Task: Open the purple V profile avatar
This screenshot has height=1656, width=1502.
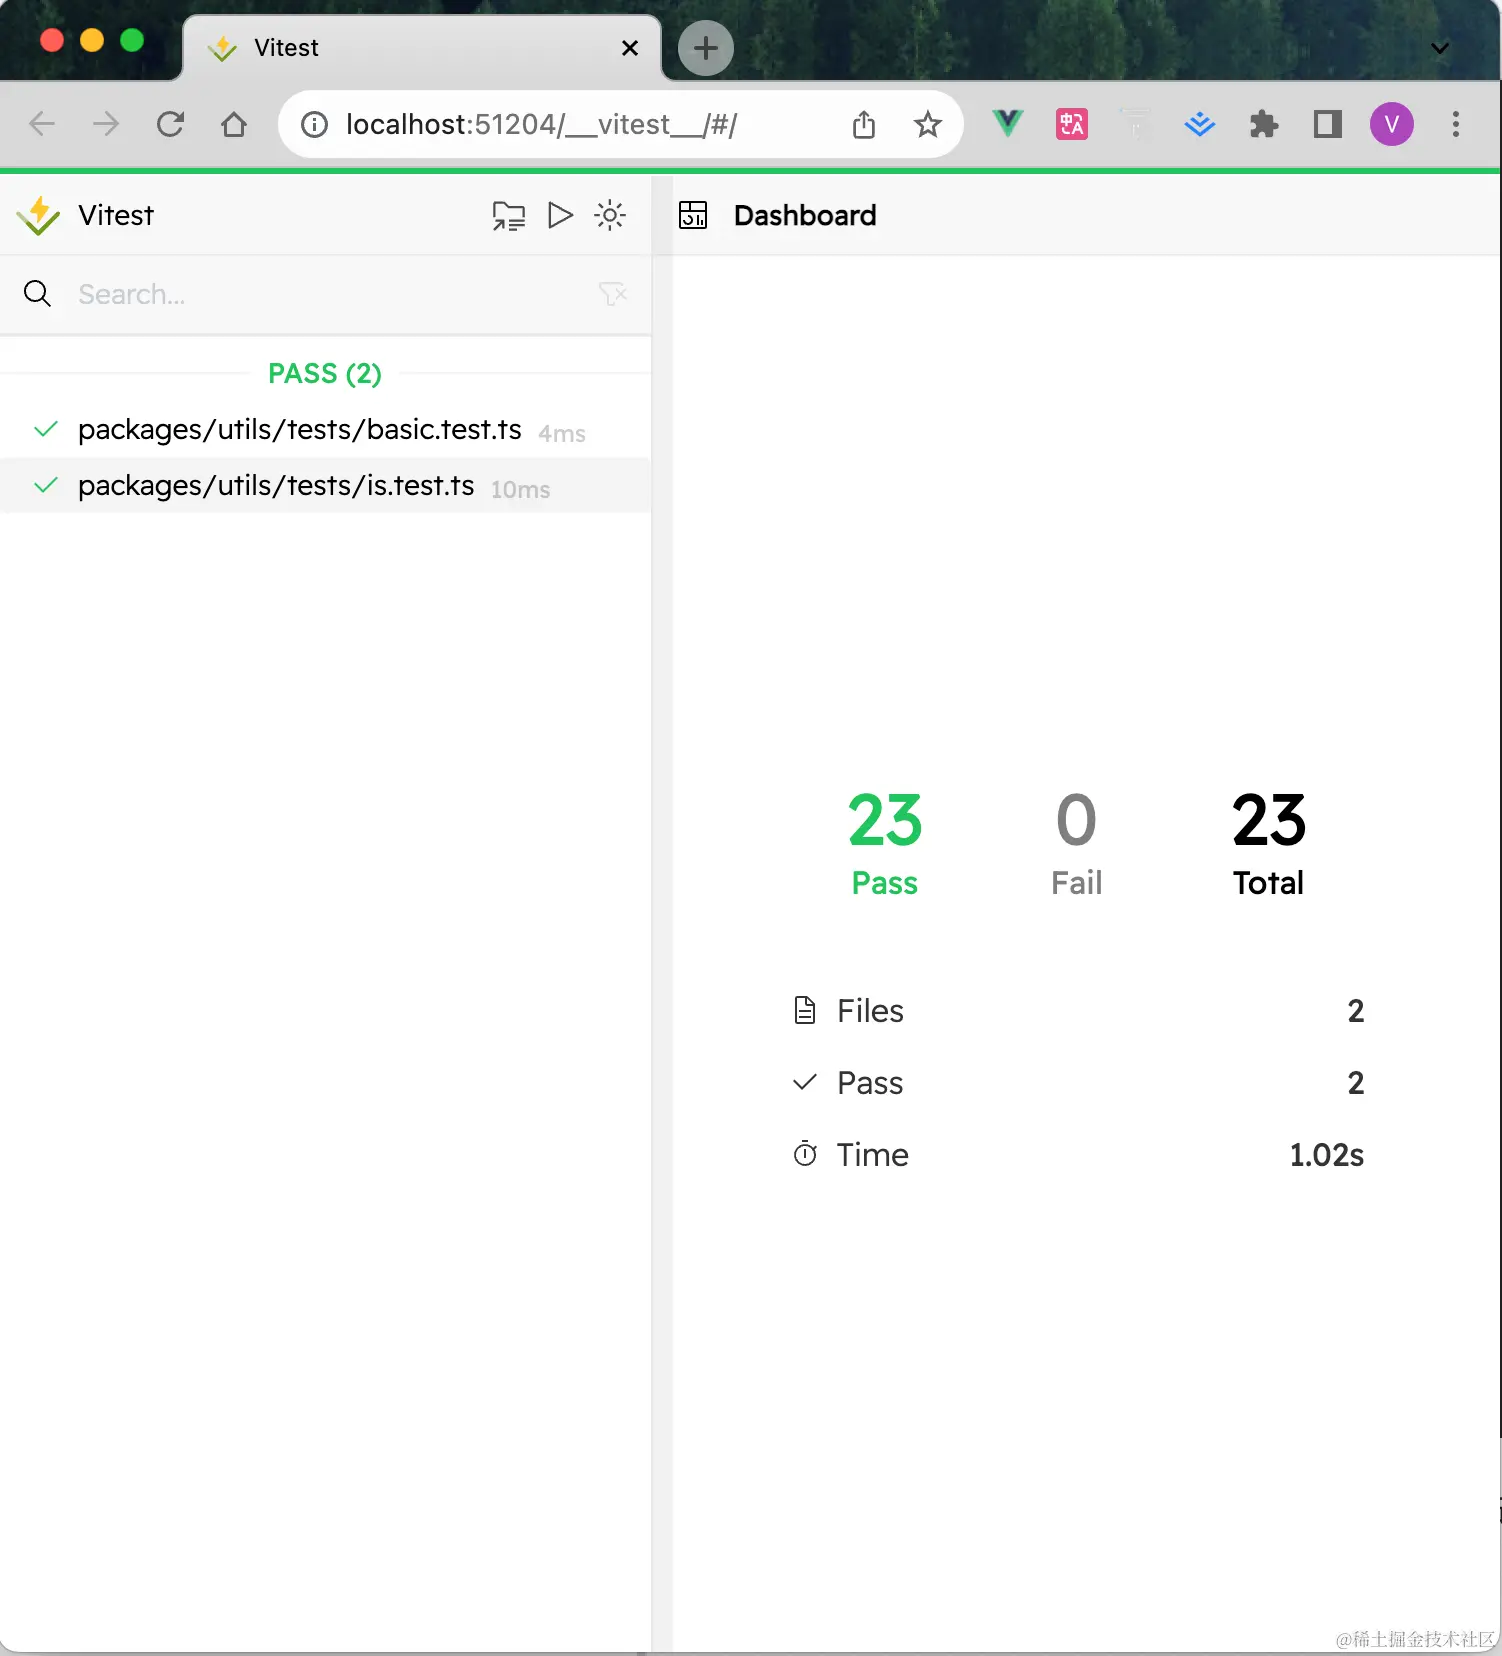Action: [x=1392, y=124]
